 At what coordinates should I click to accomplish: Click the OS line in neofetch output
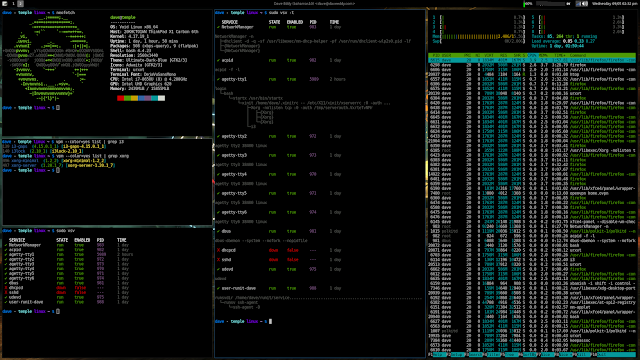pos(134,27)
